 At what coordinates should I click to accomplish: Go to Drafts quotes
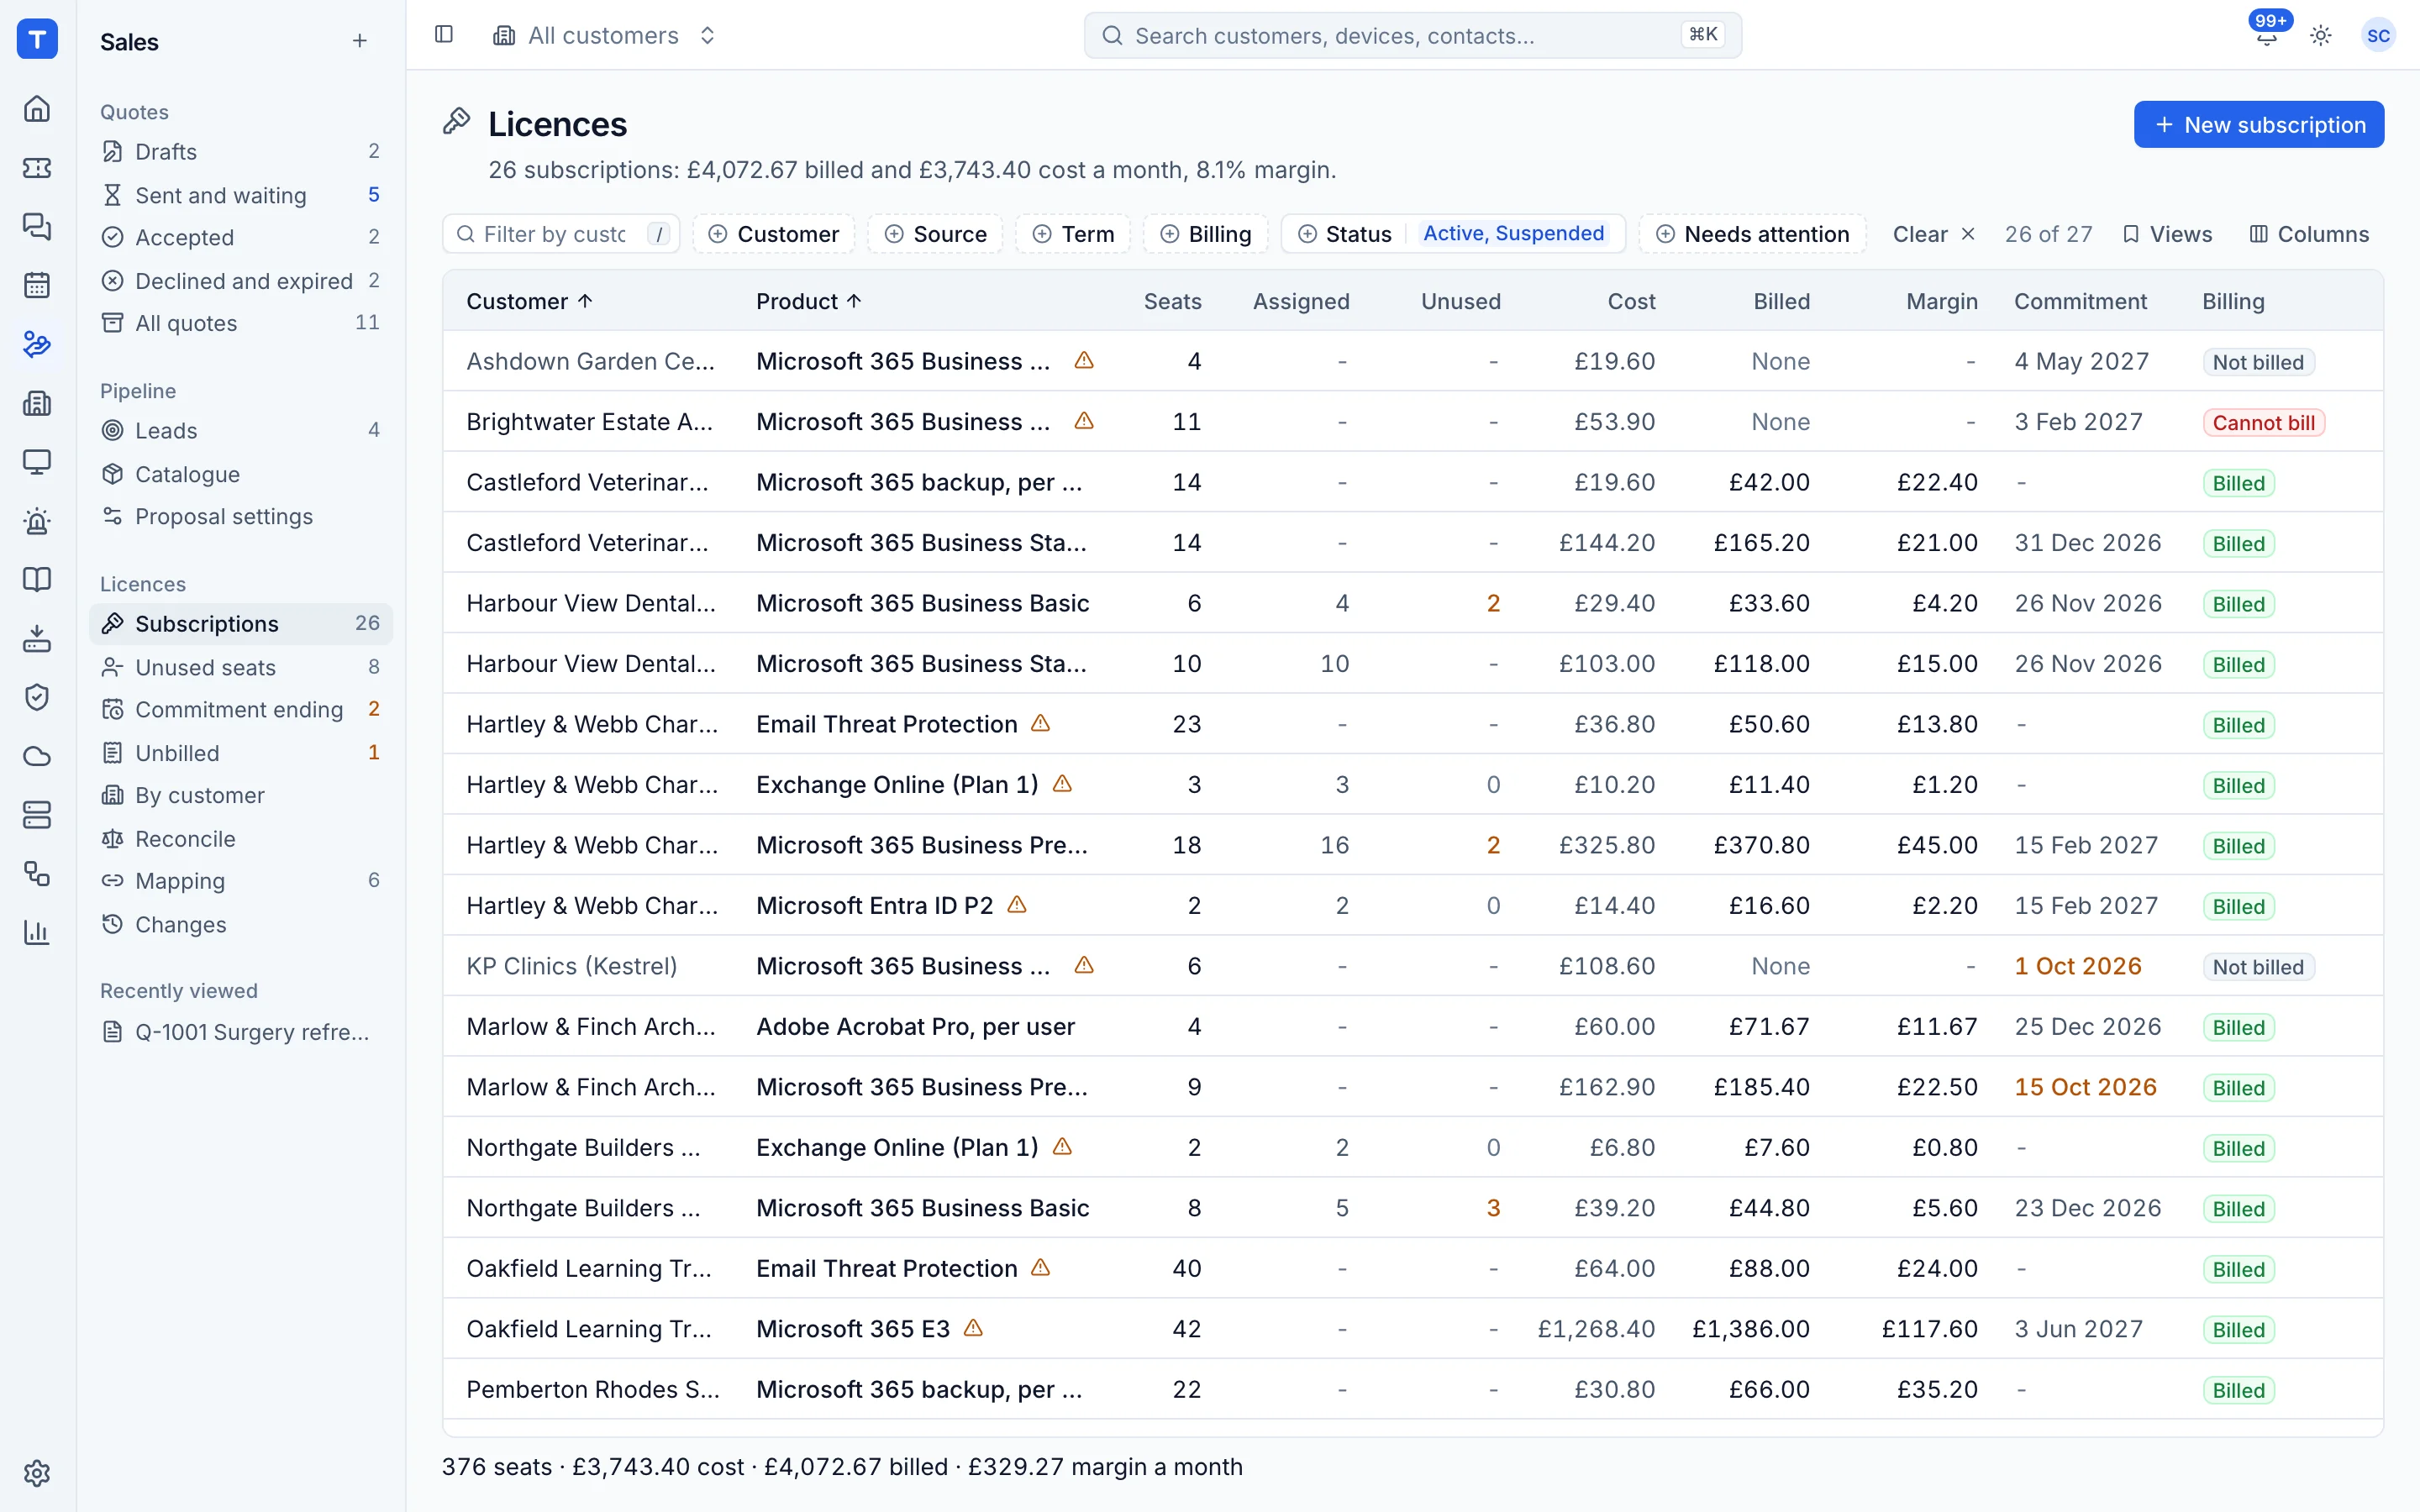[240, 151]
